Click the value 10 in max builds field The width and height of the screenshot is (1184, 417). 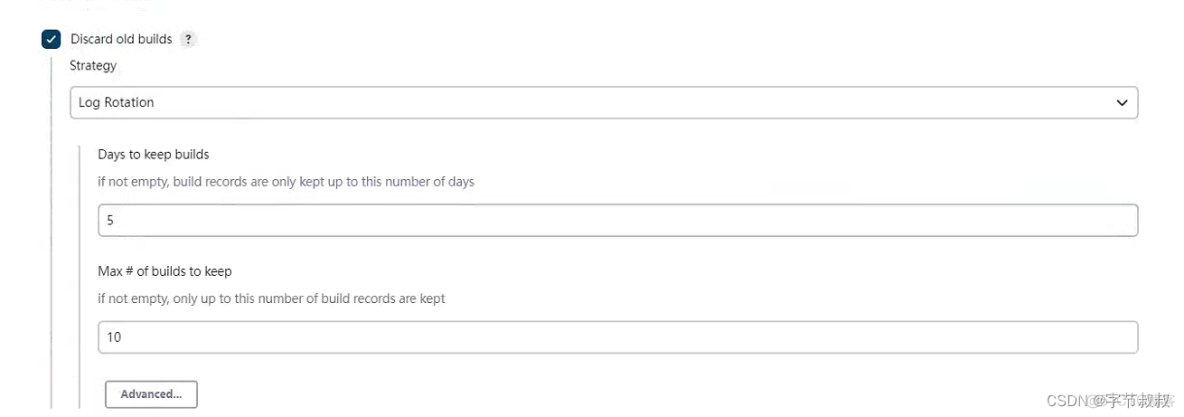[x=114, y=337]
